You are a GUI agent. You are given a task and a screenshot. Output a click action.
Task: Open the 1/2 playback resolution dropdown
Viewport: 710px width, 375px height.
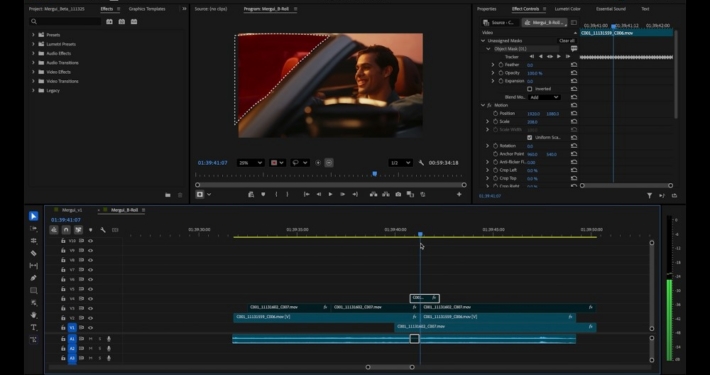[400, 163]
